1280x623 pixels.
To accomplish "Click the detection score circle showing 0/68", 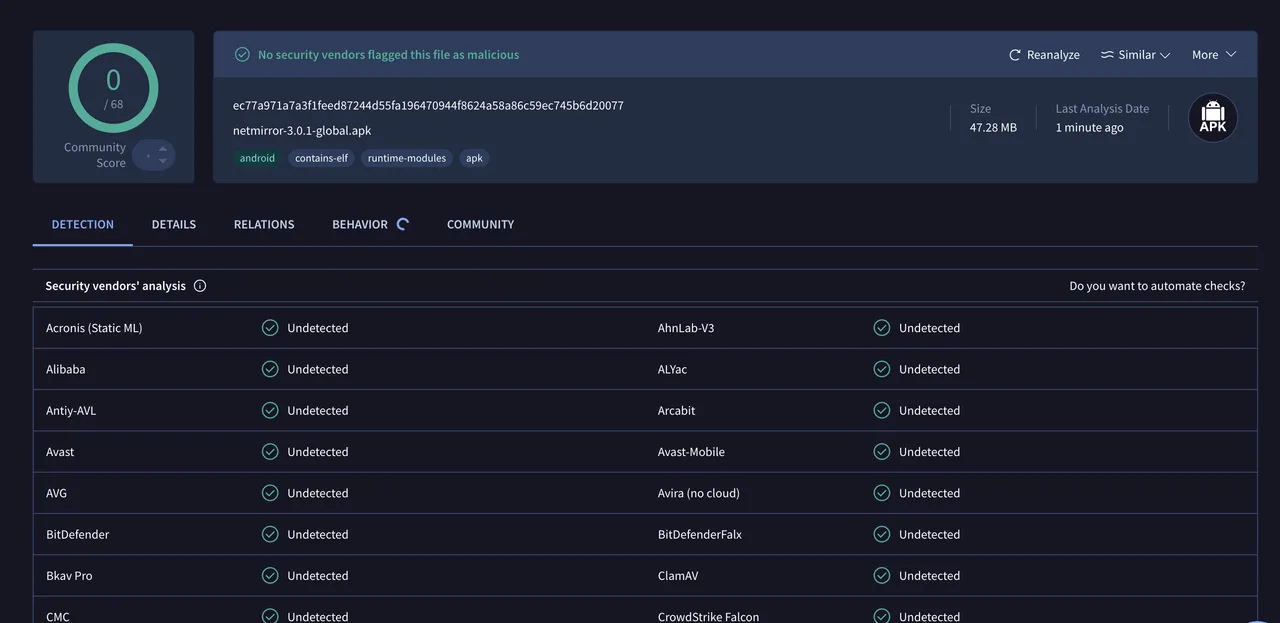I will point(113,88).
